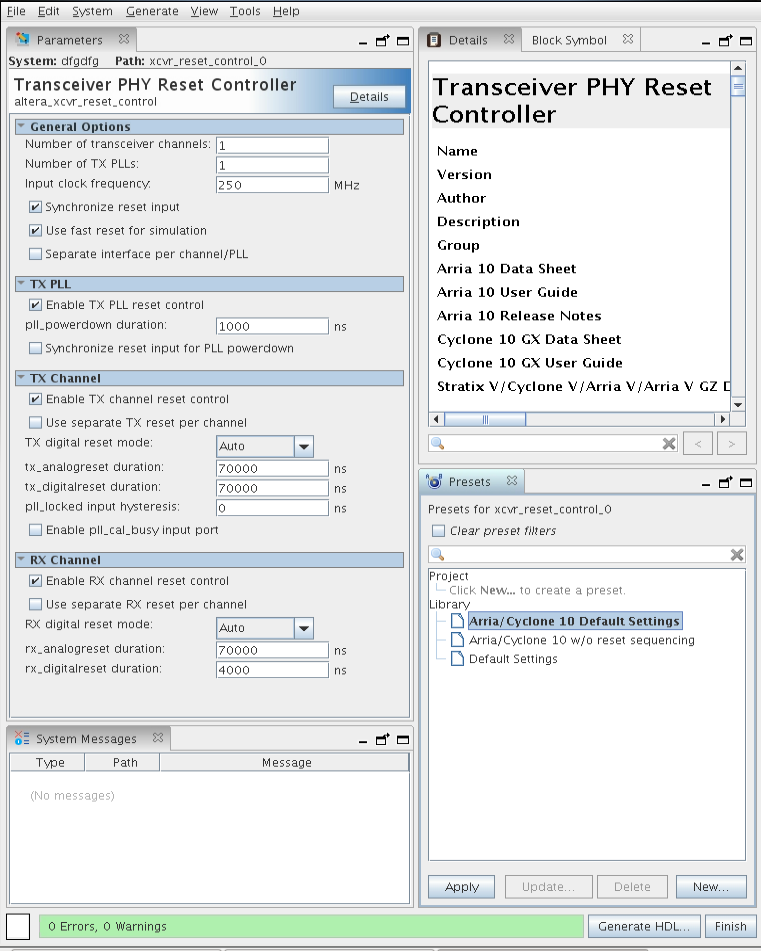Collapse the TX Channel section
Screen dimensions: 761x951
point(21,377)
